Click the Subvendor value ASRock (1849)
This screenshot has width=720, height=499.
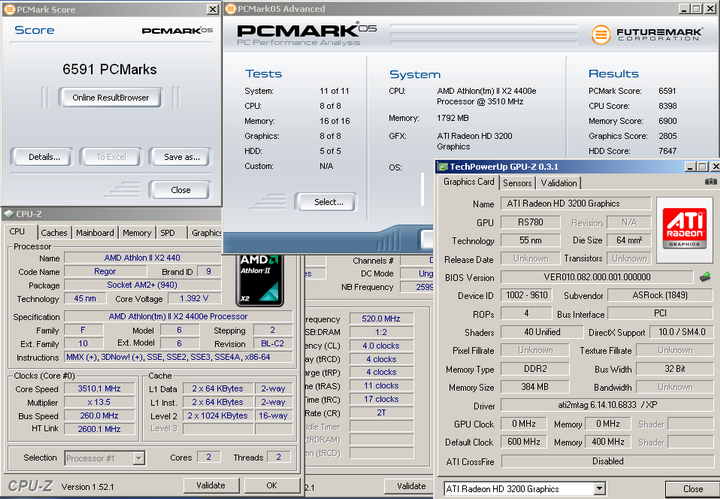click(660, 295)
